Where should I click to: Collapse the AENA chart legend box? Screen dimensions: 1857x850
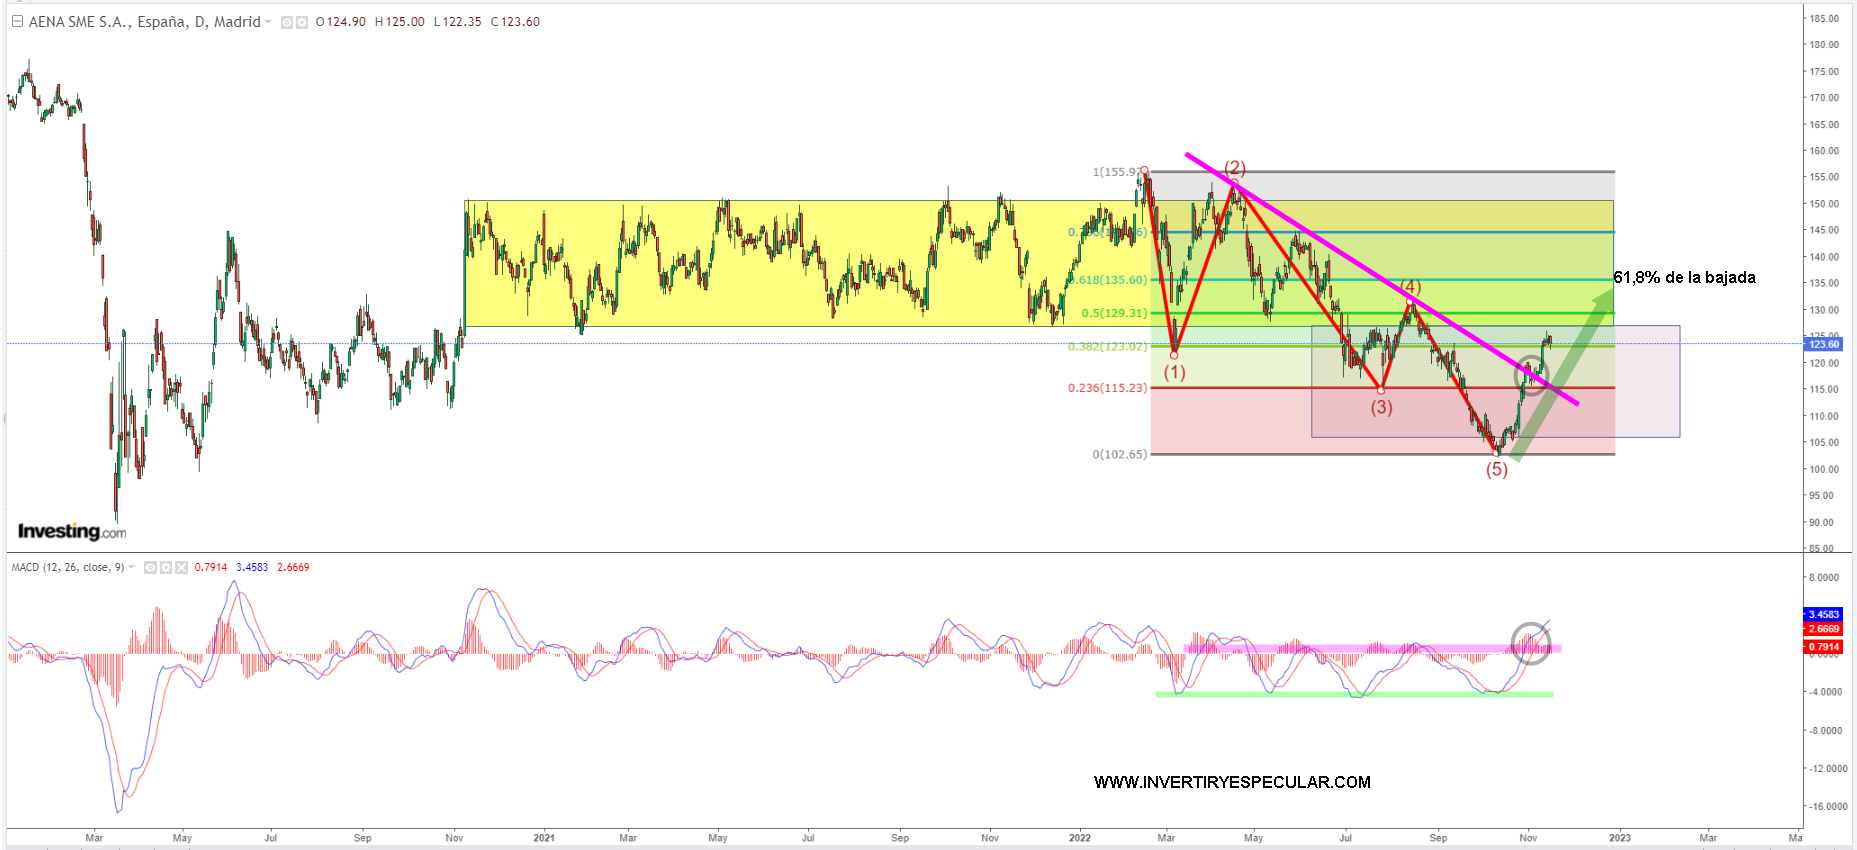point(17,22)
